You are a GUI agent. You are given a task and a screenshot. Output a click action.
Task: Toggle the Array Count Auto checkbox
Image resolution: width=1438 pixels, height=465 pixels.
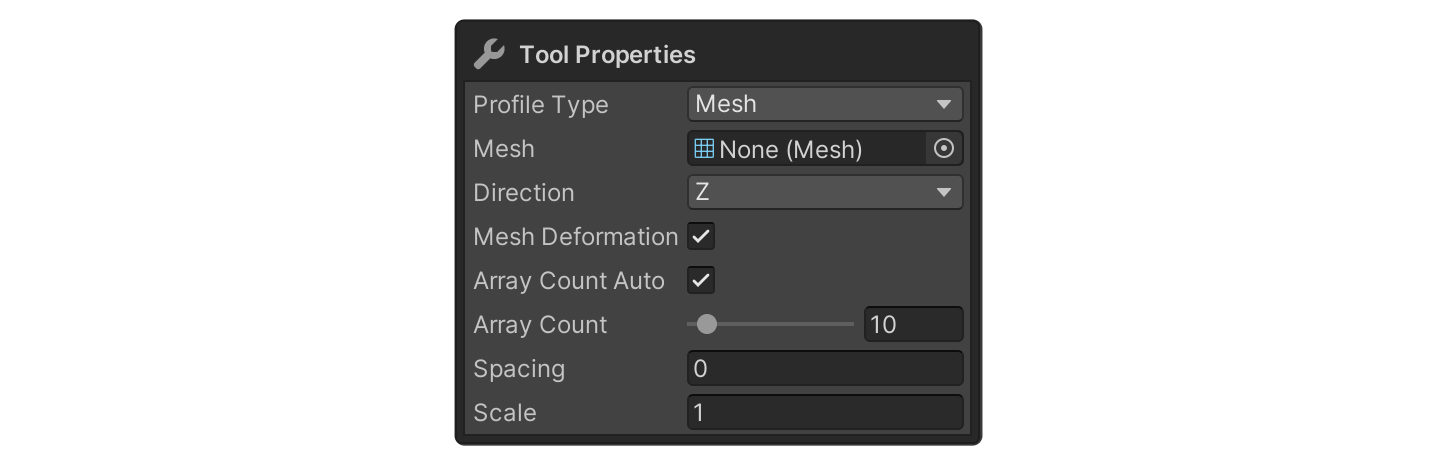[701, 281]
